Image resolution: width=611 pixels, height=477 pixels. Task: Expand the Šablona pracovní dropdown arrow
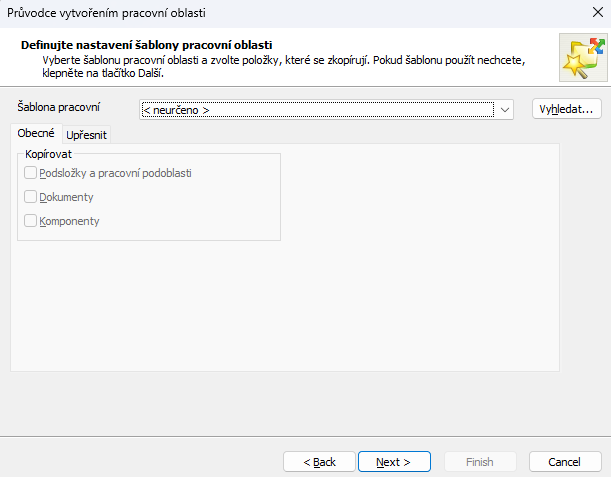[x=505, y=109]
